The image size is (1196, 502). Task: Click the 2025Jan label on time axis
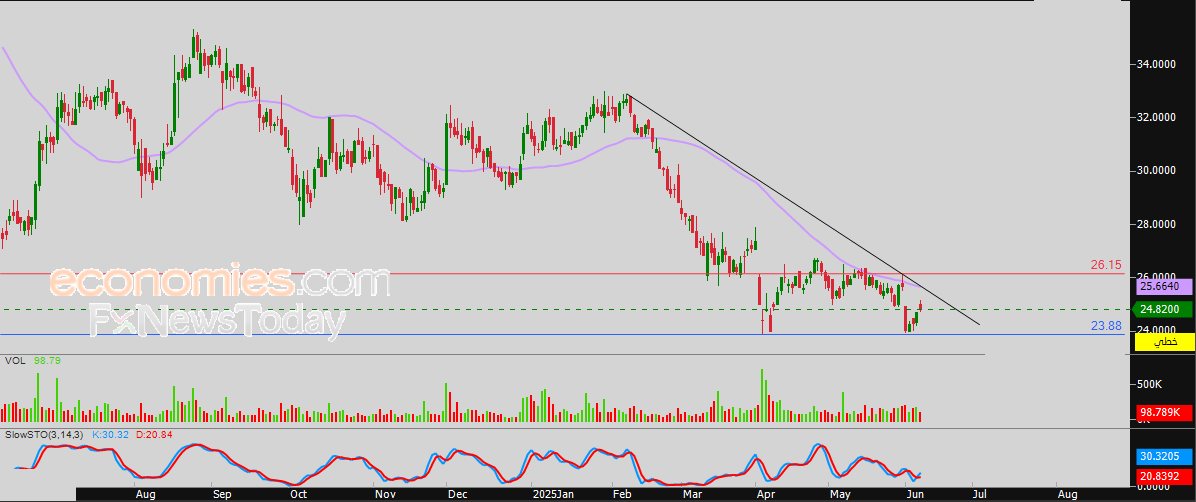coord(552,494)
